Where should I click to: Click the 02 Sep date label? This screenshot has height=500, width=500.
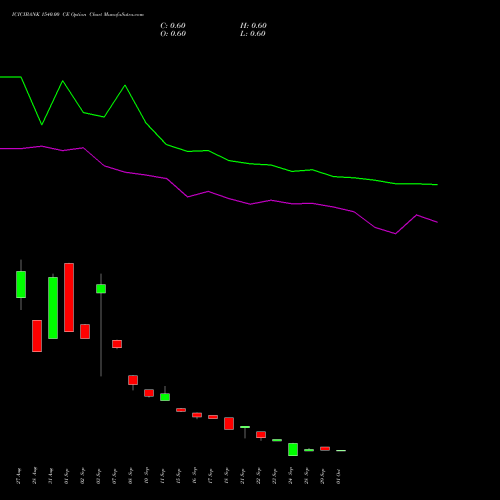tap(83, 476)
